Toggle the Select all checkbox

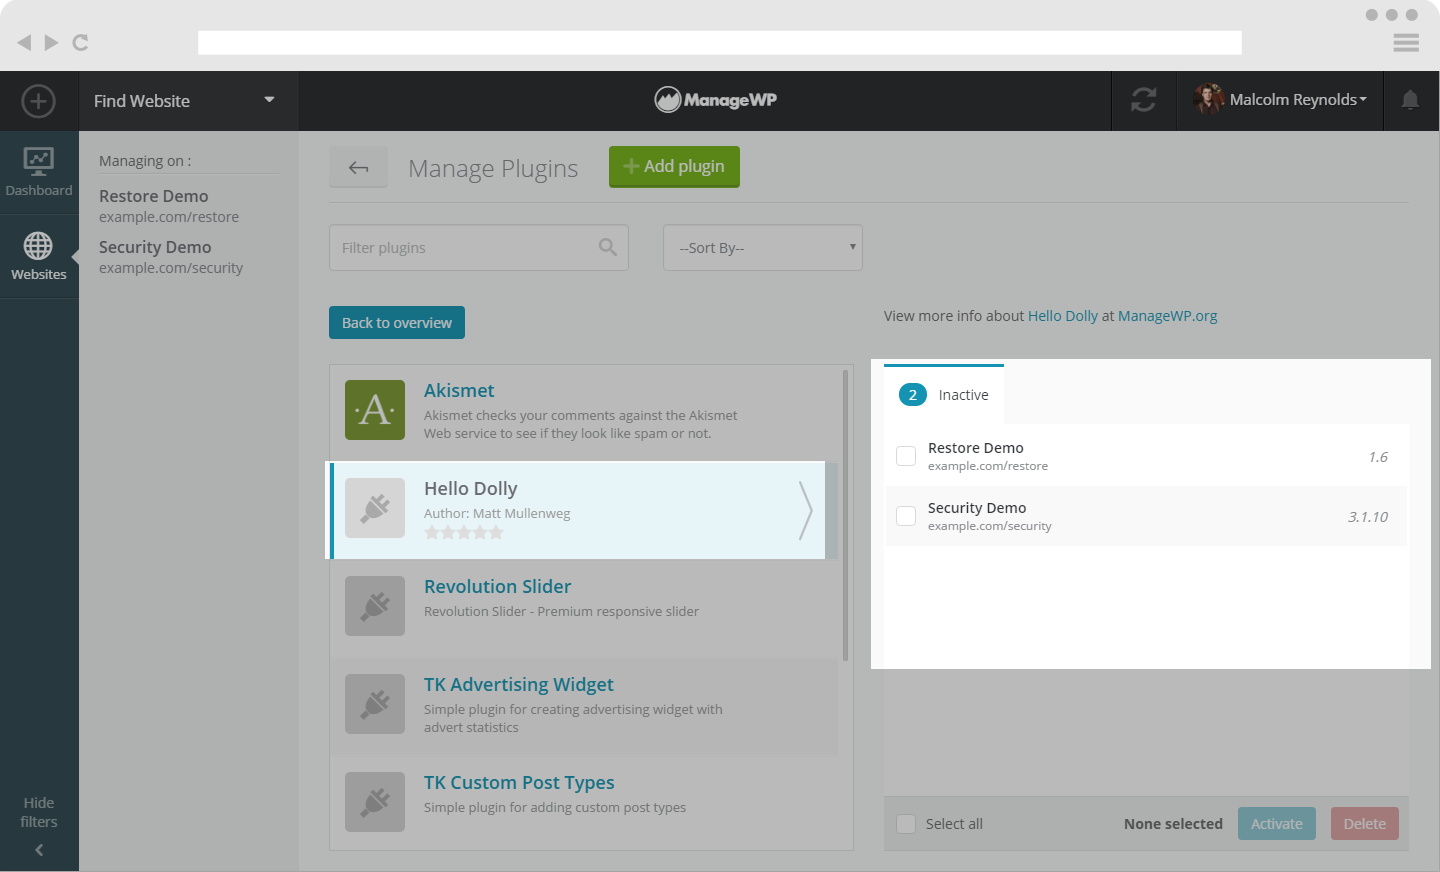tap(906, 824)
